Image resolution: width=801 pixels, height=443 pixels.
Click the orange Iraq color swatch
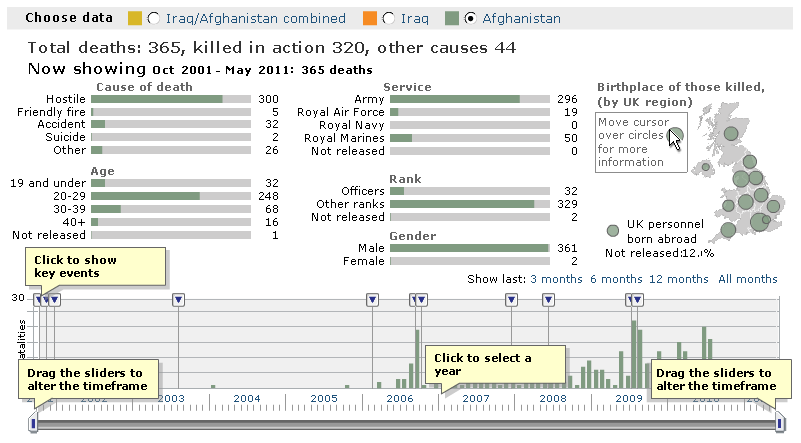click(x=370, y=18)
